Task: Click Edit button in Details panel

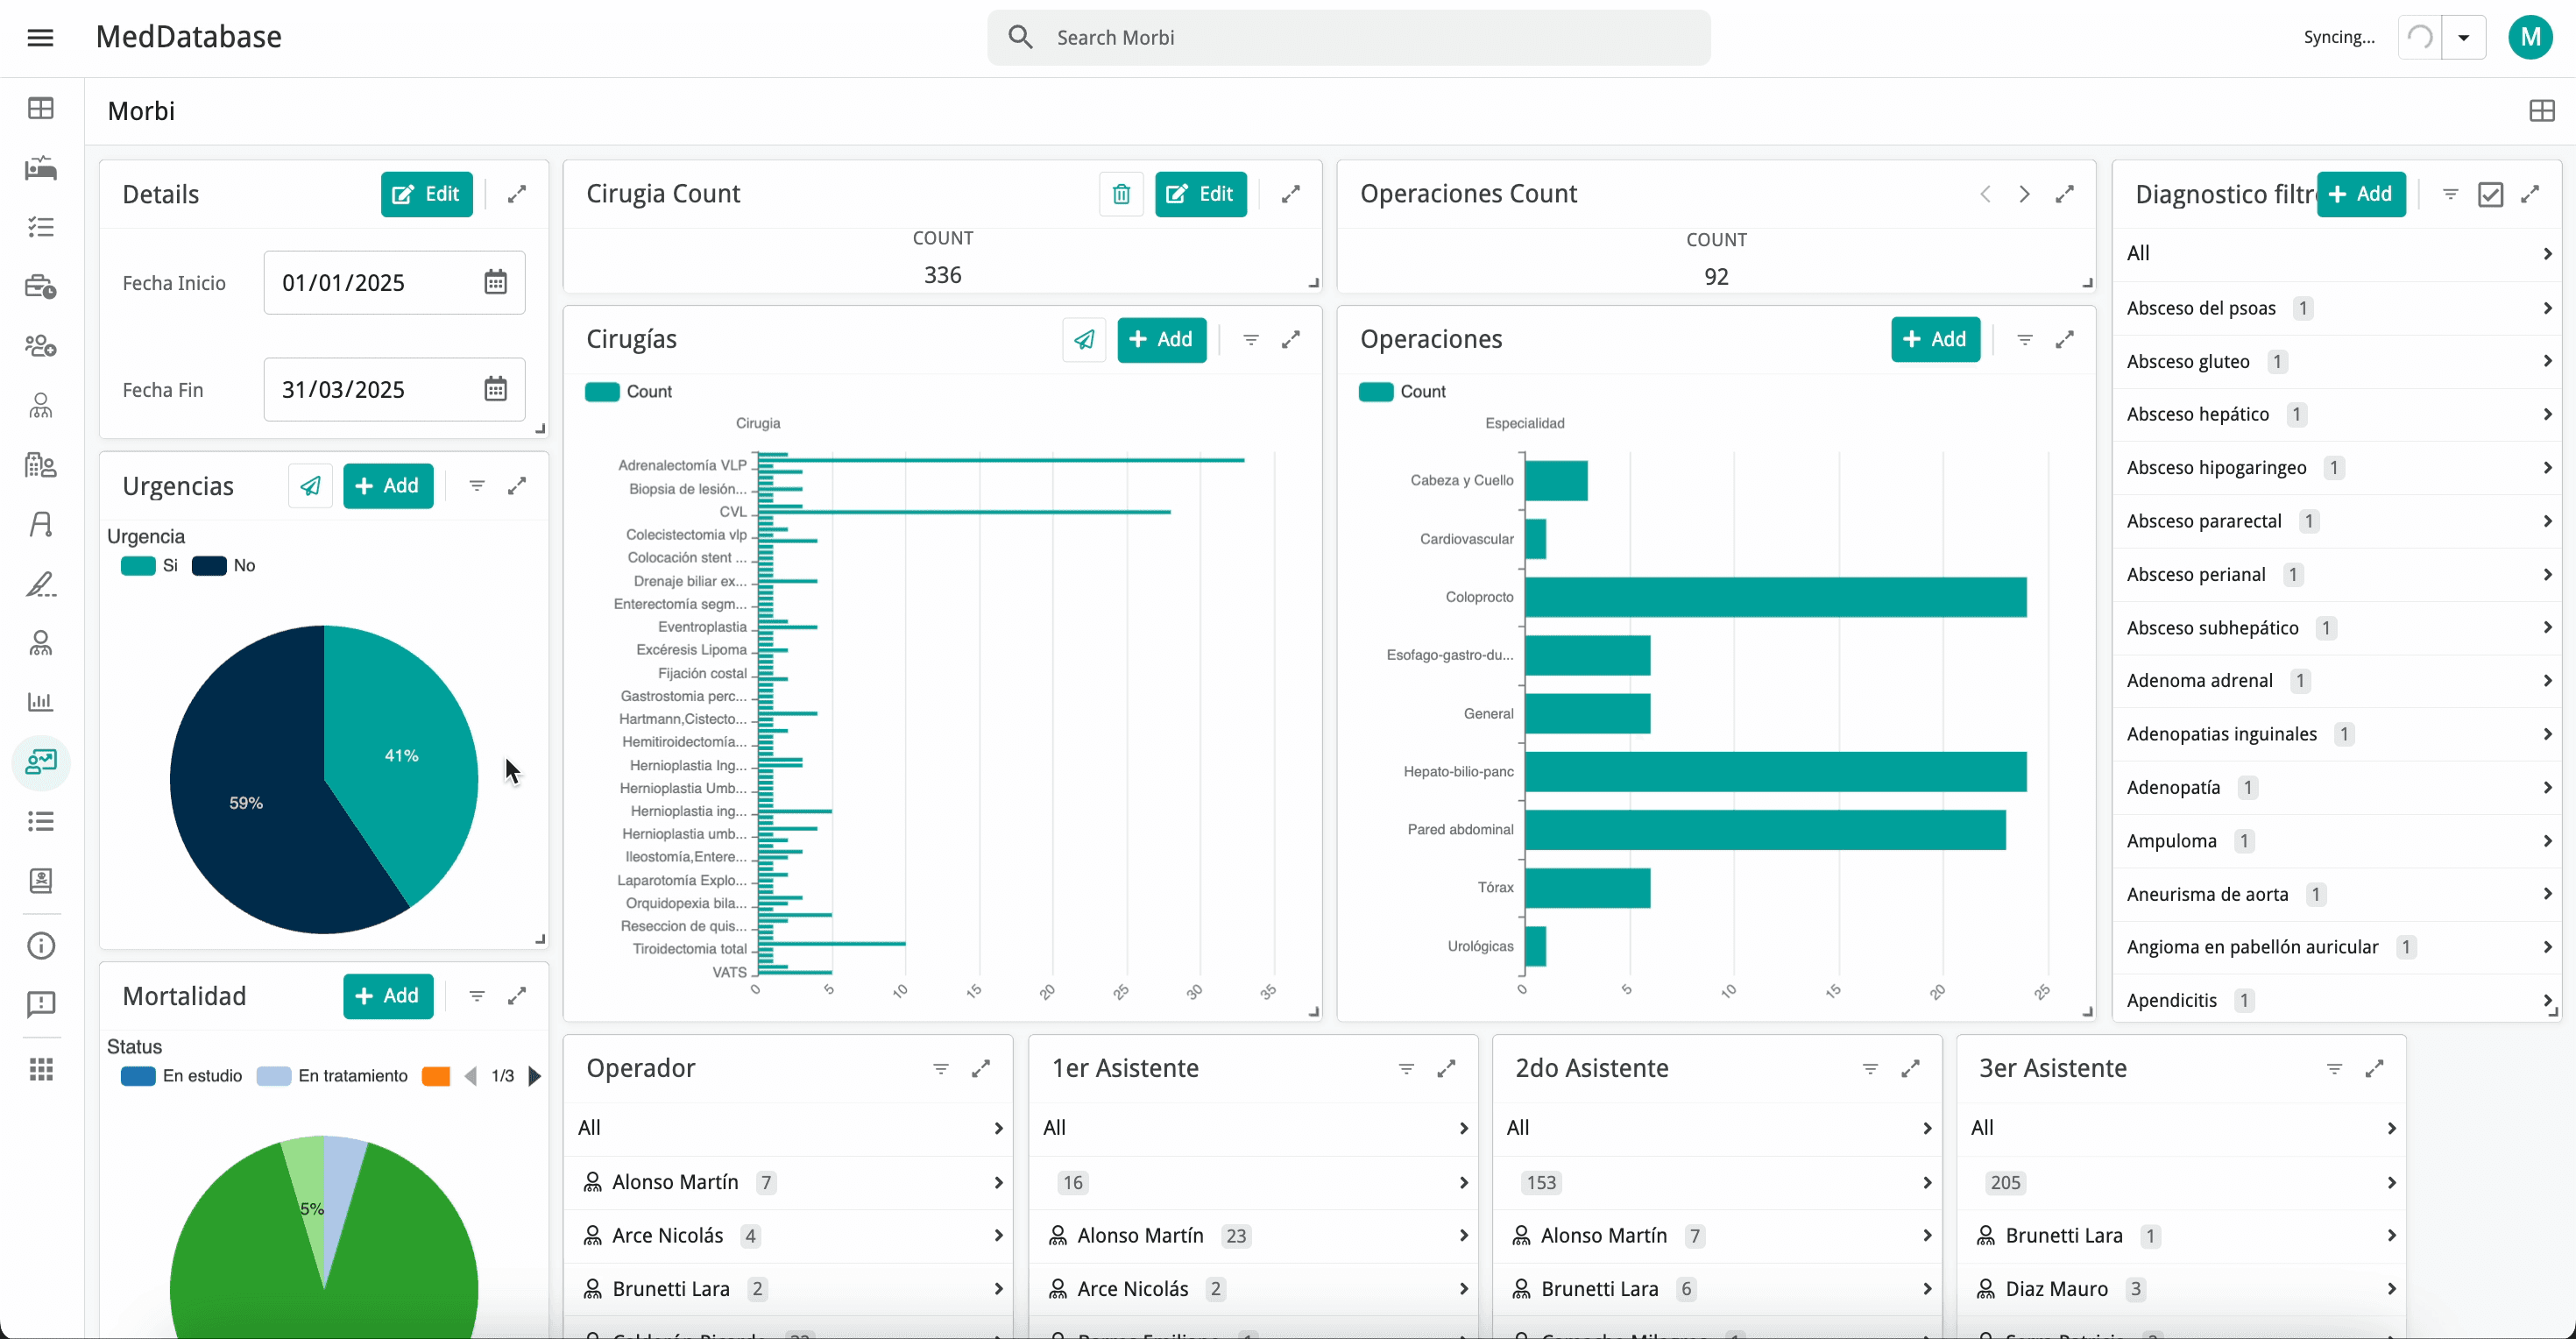Action: 426,194
